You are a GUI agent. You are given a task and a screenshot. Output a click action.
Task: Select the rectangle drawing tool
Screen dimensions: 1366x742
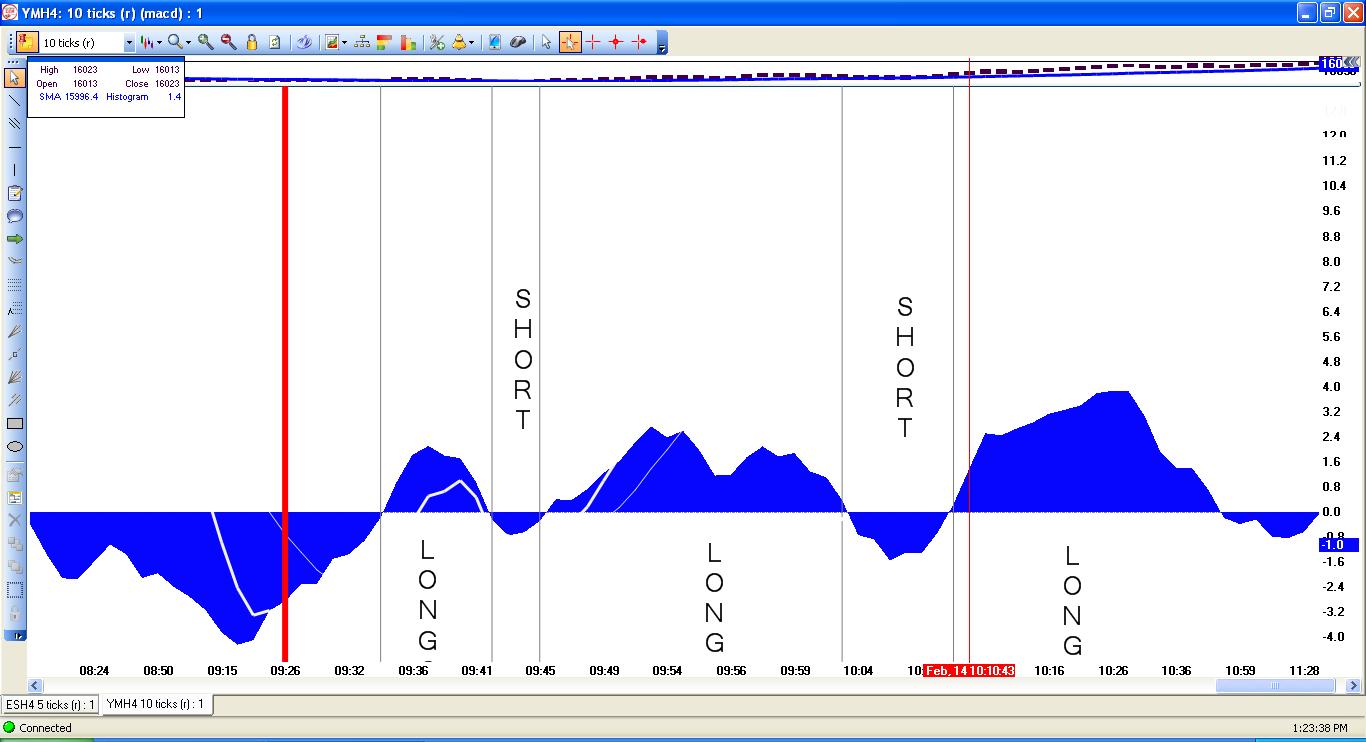(x=14, y=424)
